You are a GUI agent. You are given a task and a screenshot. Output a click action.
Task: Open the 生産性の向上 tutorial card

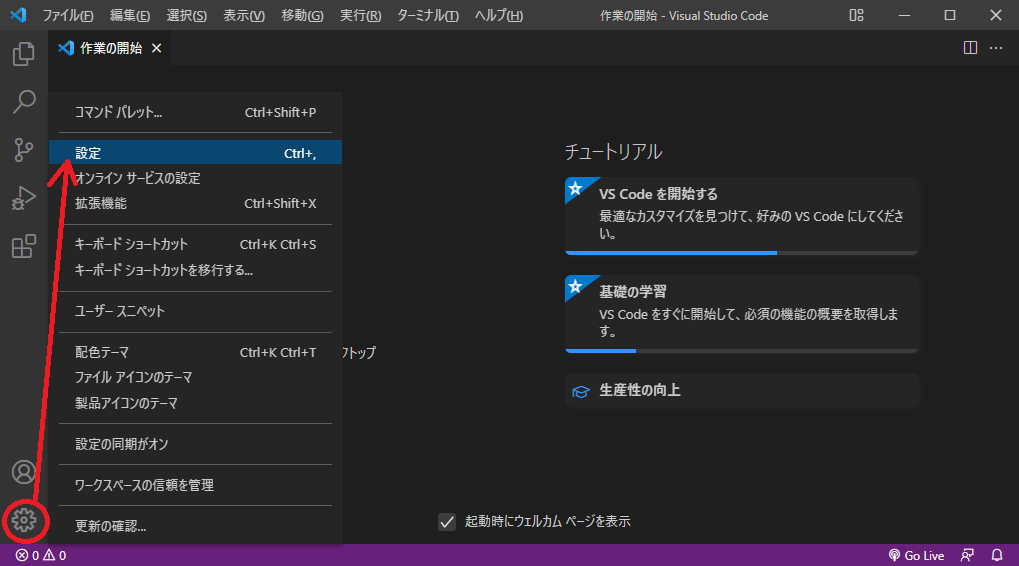pyautogui.click(x=742, y=390)
